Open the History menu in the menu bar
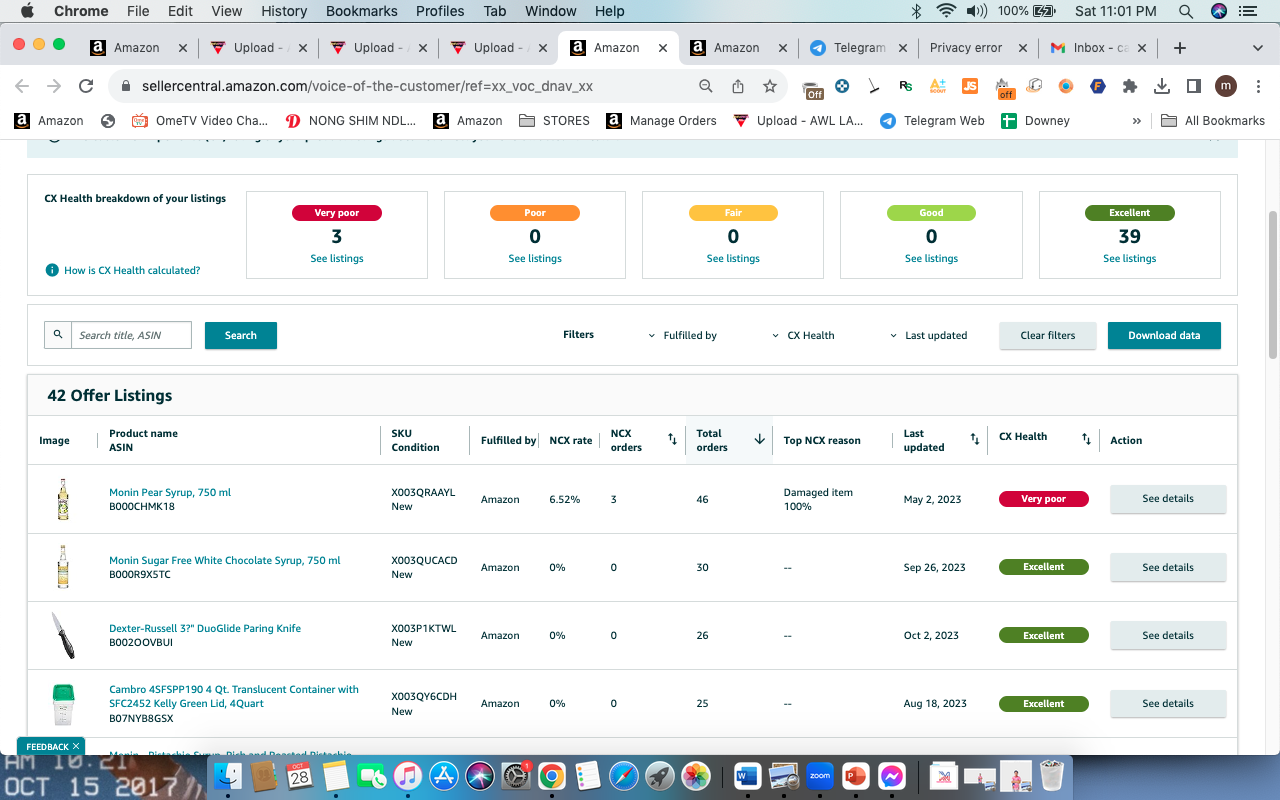The image size is (1280, 800). [x=284, y=11]
